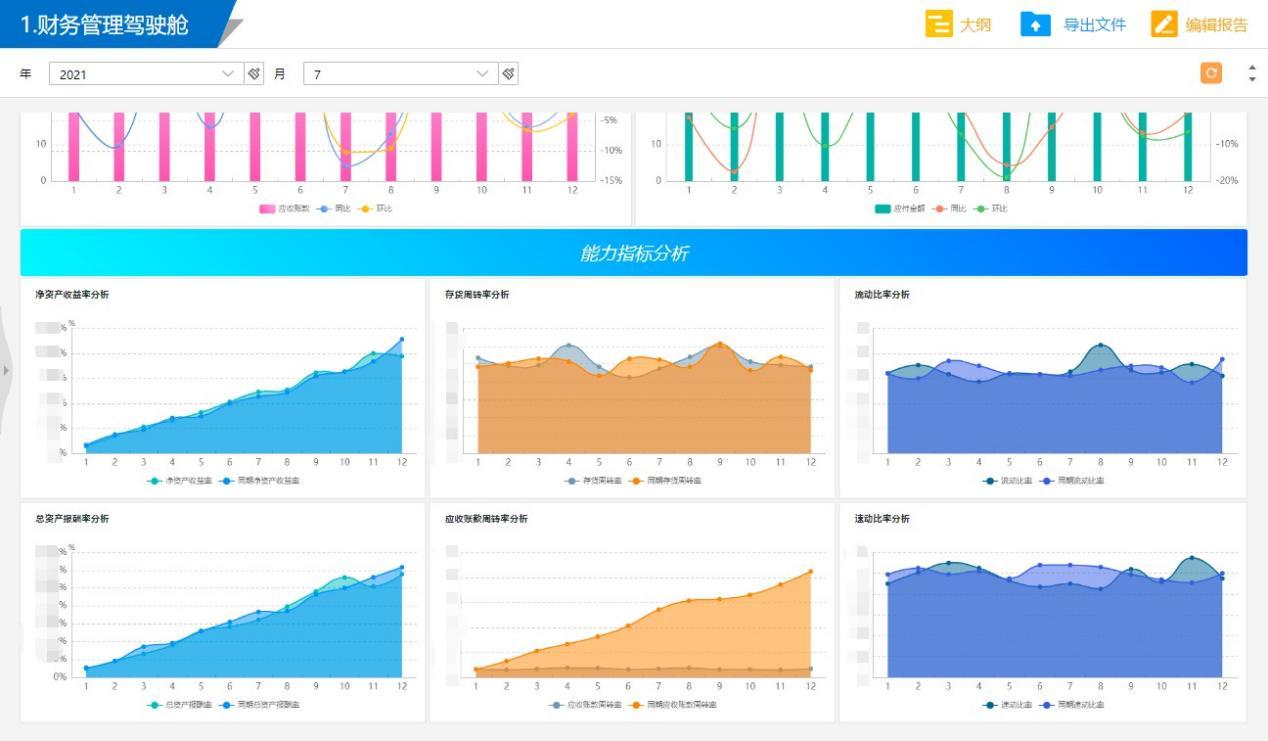Screen dimensions: 1268x741
Task: Clear the year filter with its eraser icon
Action: (x=254, y=73)
